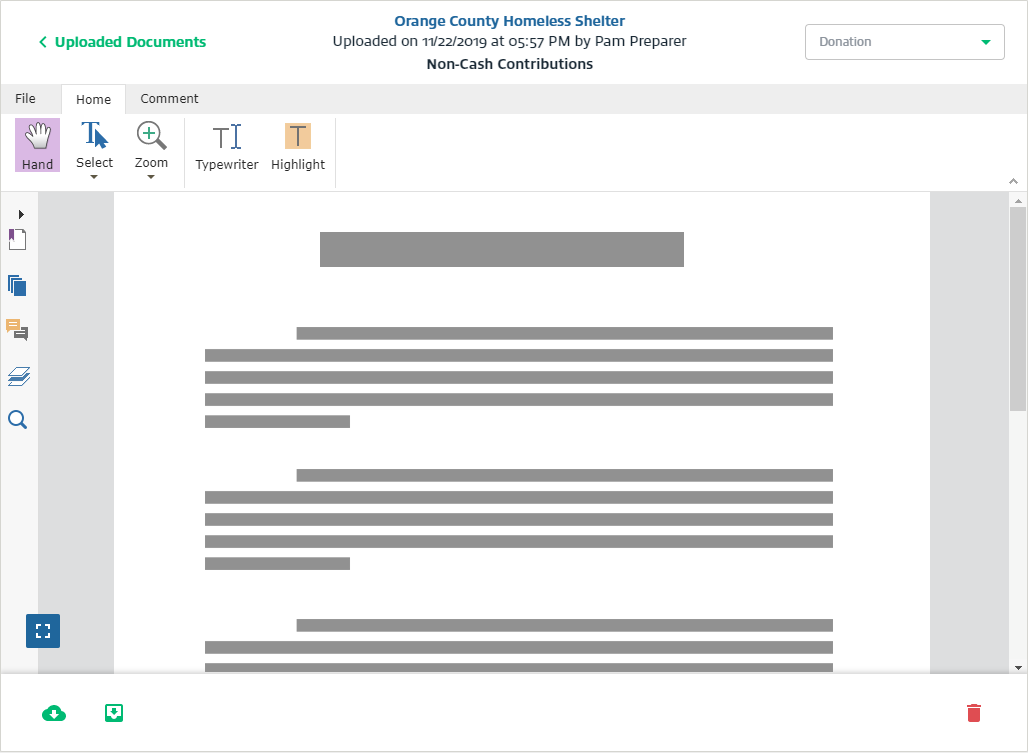Click the scrollbar down arrow
Viewport: 1028px width, 753px height.
pos(1018,668)
